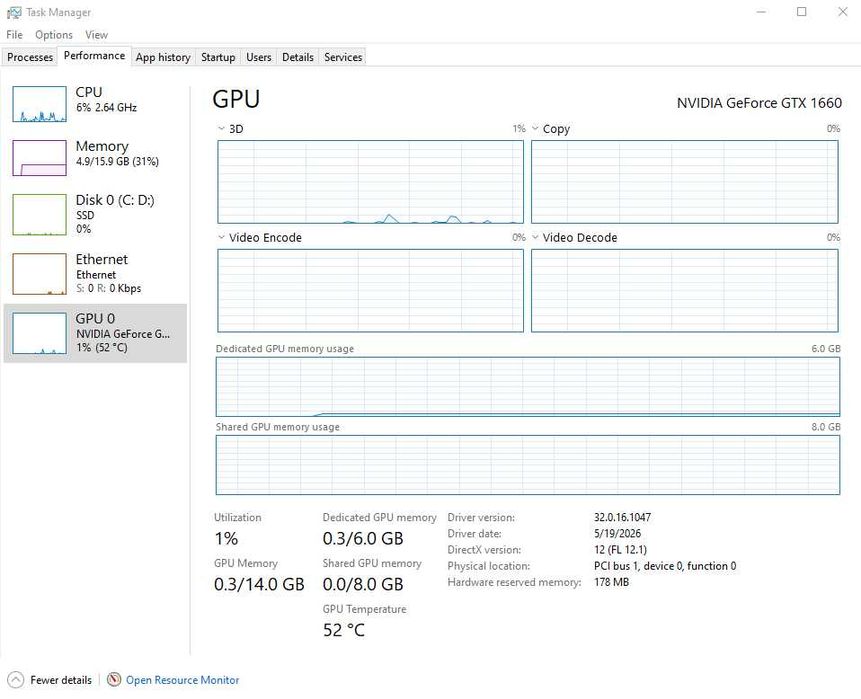Click the 178 MB hardware reserved value
Screen dimensions: 861x699
(x=611, y=582)
